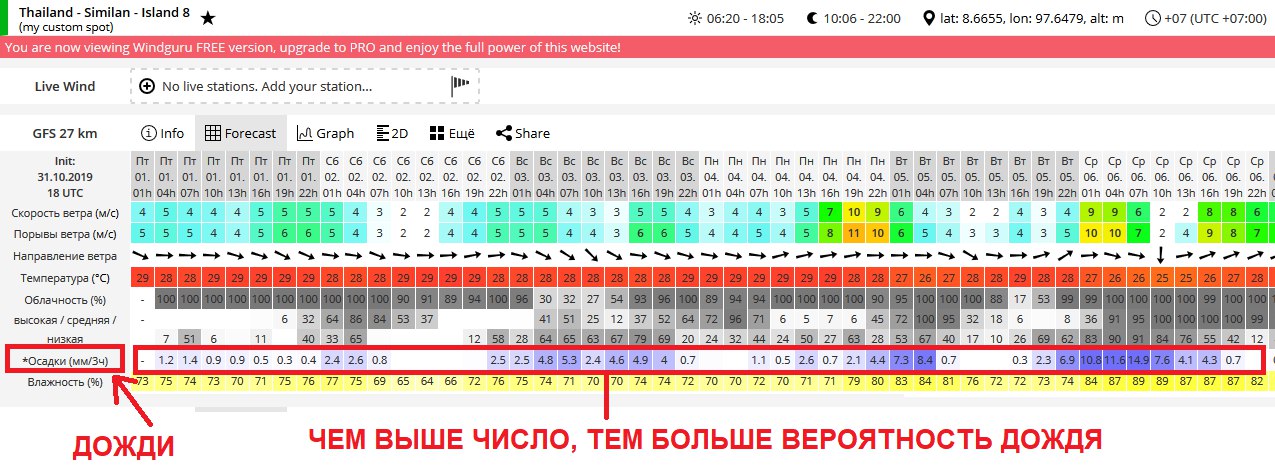
Task: Click the location pin coordinates icon
Action: click(x=929, y=18)
